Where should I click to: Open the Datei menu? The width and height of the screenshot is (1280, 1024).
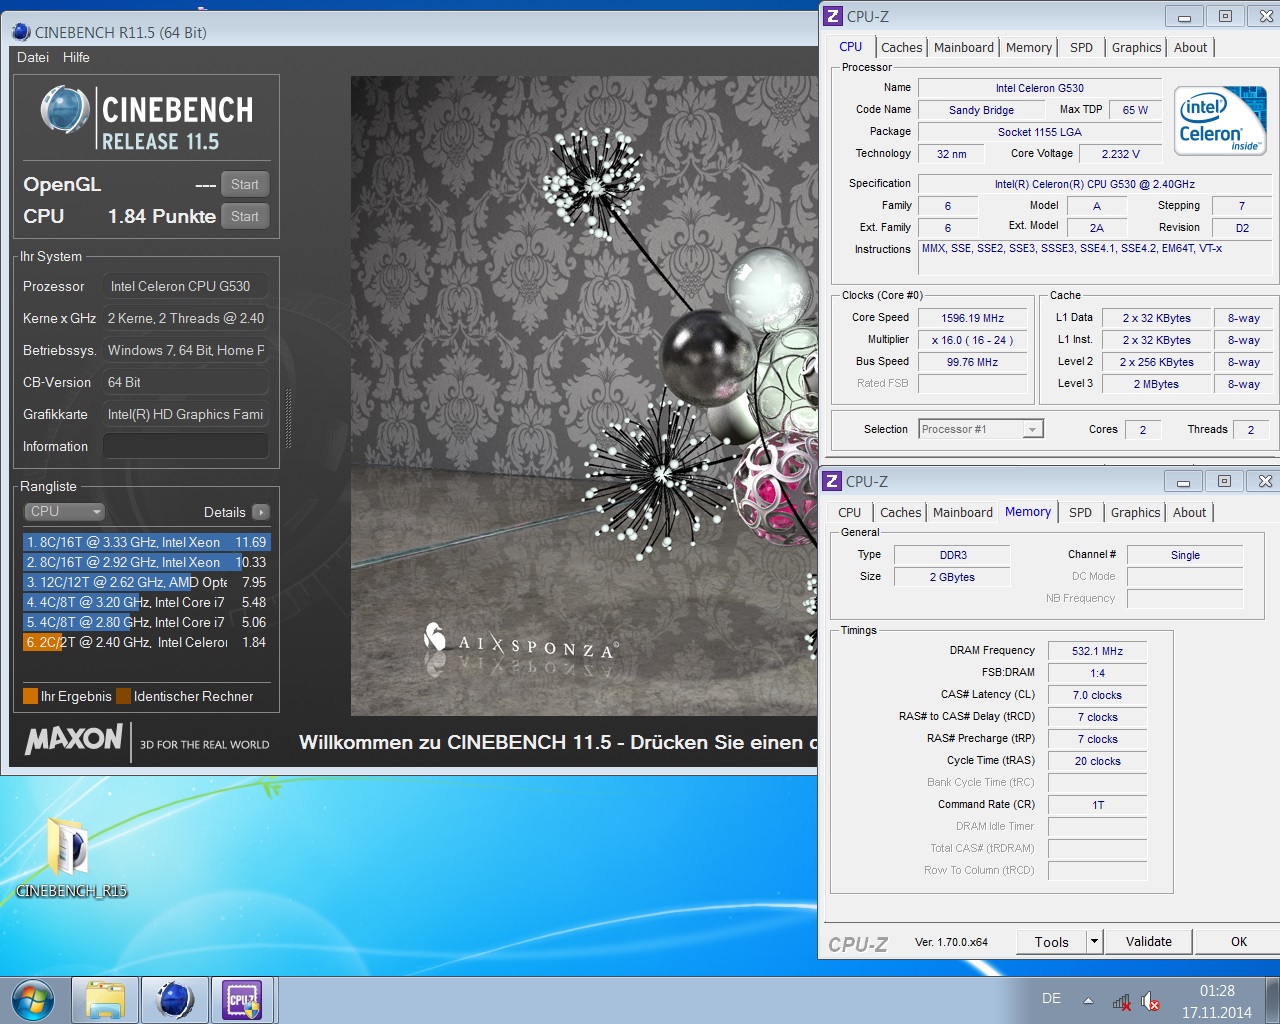[33, 57]
